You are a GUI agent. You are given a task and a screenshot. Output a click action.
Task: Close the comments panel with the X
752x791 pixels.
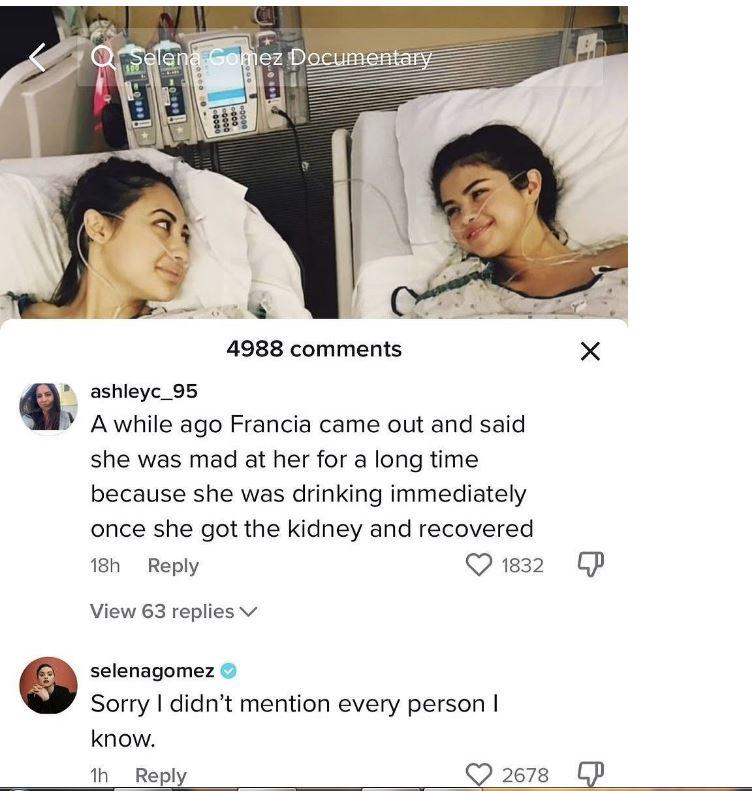[590, 351]
